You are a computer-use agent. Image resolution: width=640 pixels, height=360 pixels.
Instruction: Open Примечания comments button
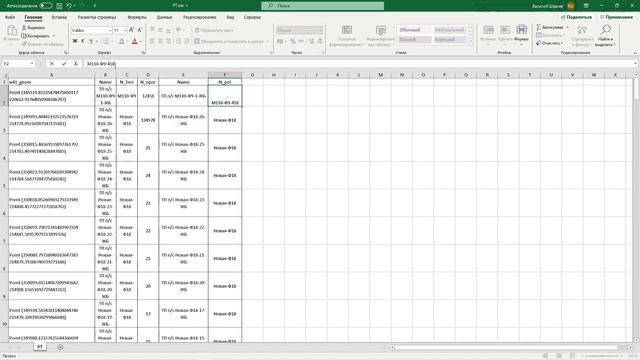coord(616,17)
